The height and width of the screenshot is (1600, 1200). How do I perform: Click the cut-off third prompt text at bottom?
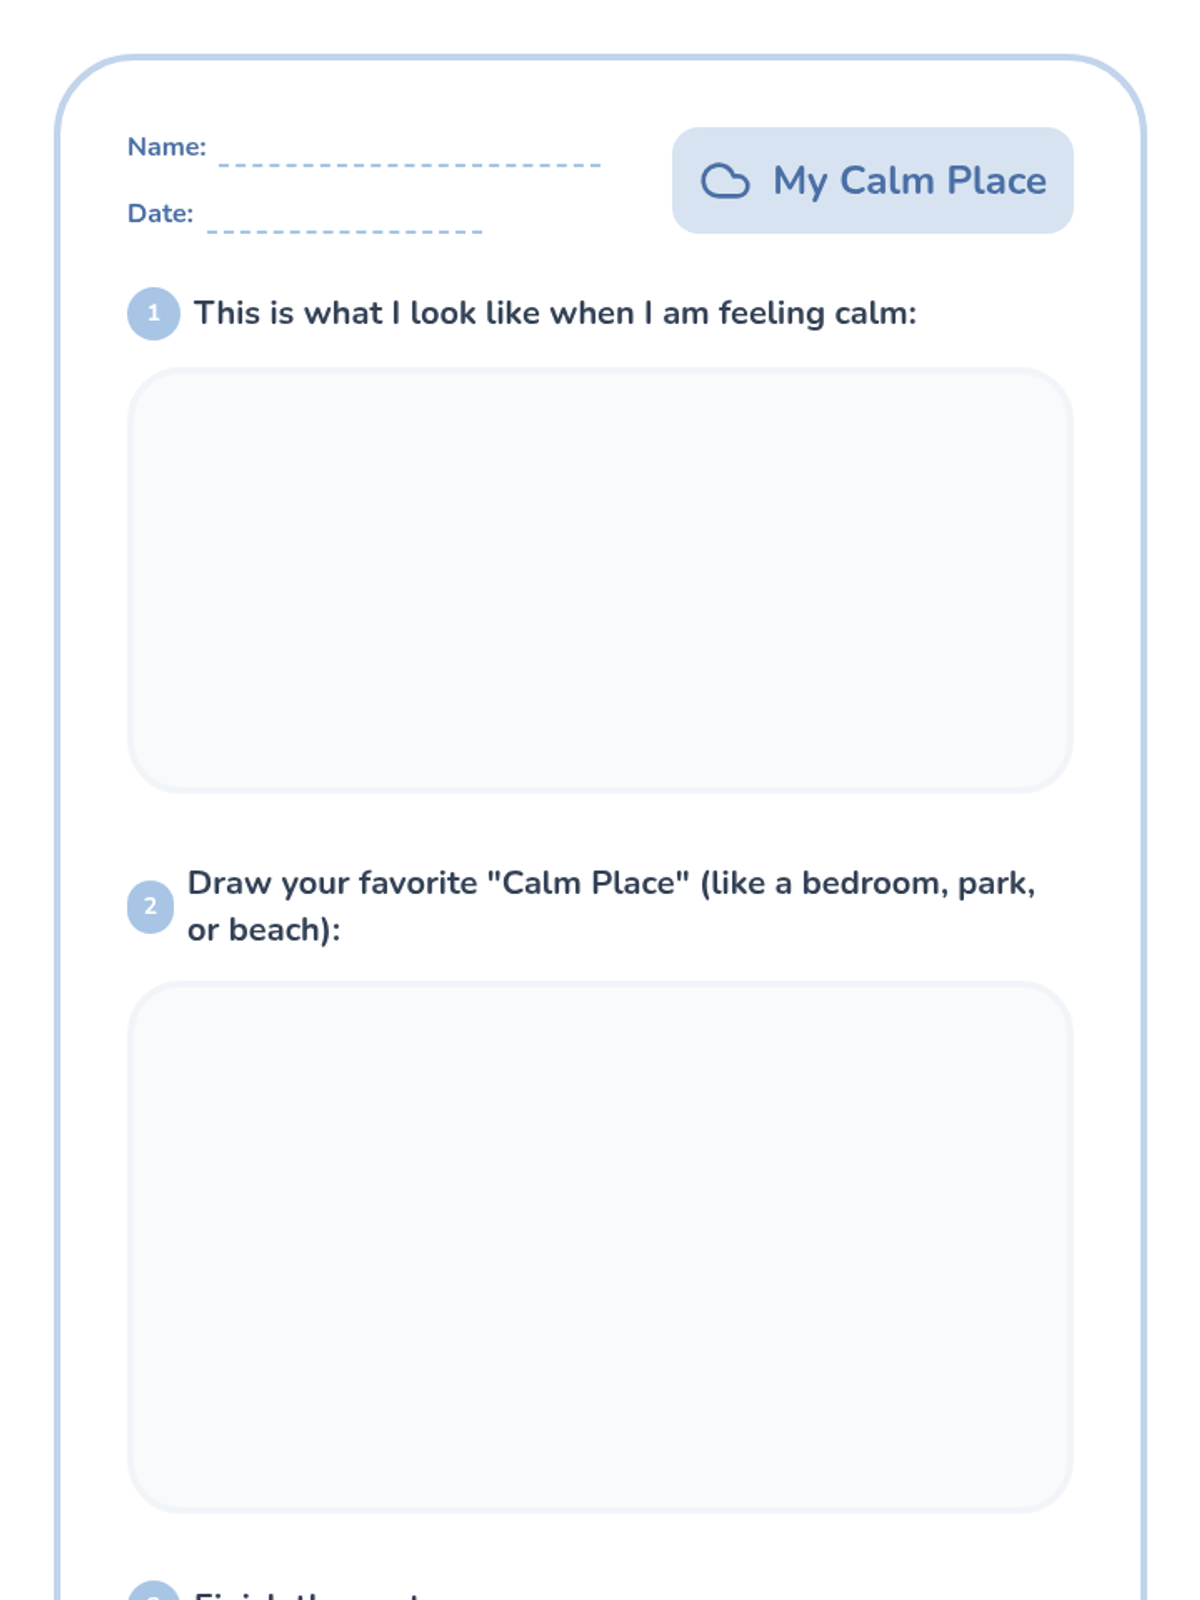tap(310, 1594)
